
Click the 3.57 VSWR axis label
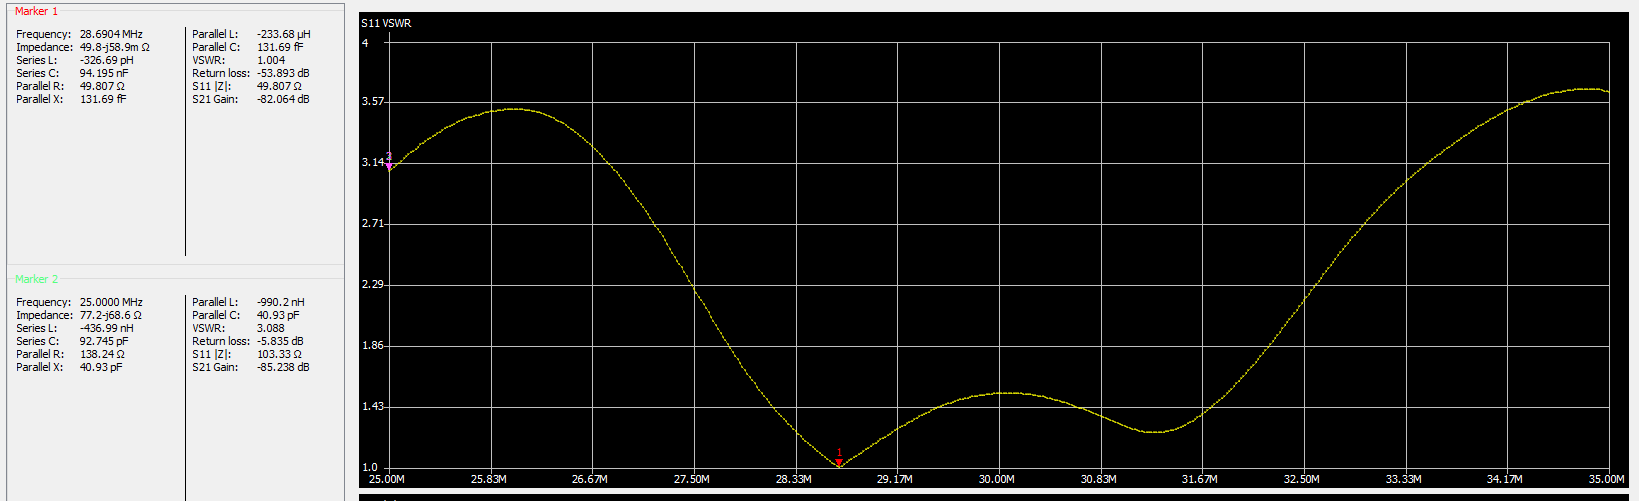[372, 102]
